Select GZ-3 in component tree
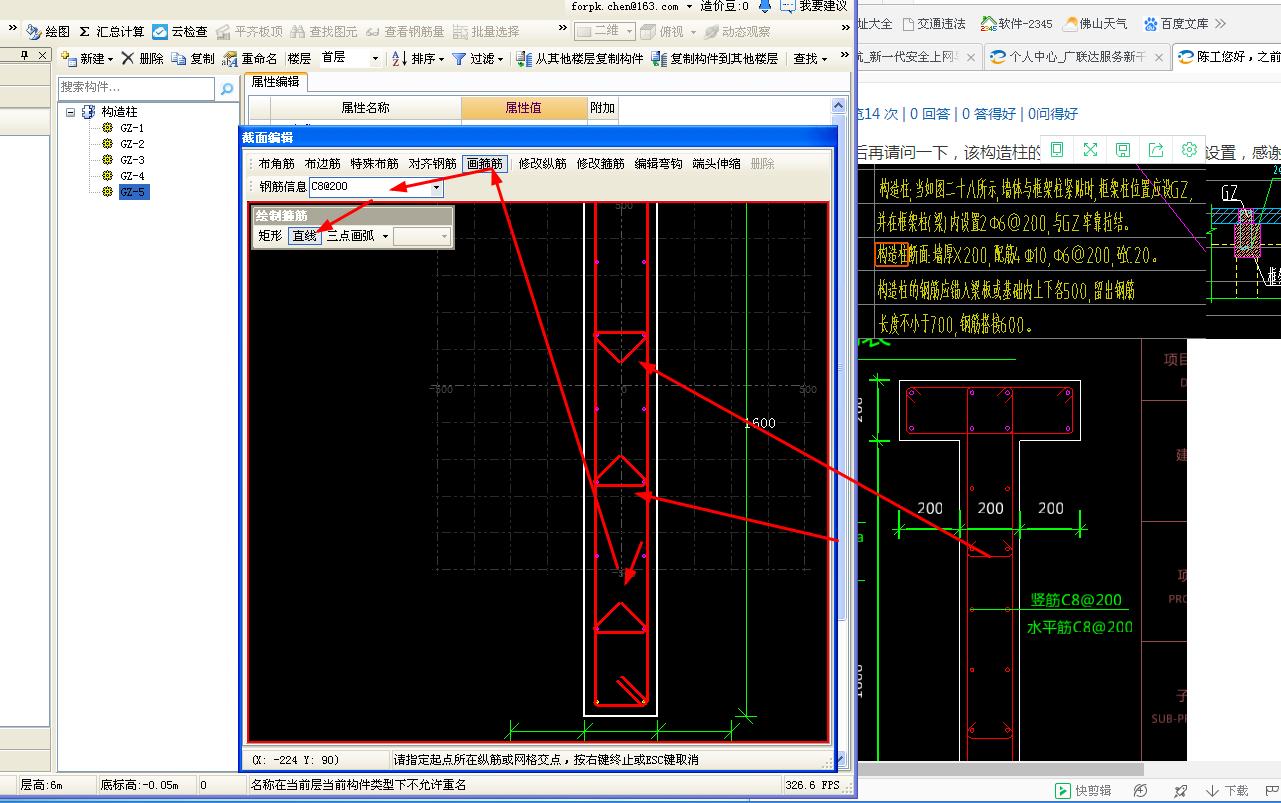The height and width of the screenshot is (803, 1281). (132, 161)
